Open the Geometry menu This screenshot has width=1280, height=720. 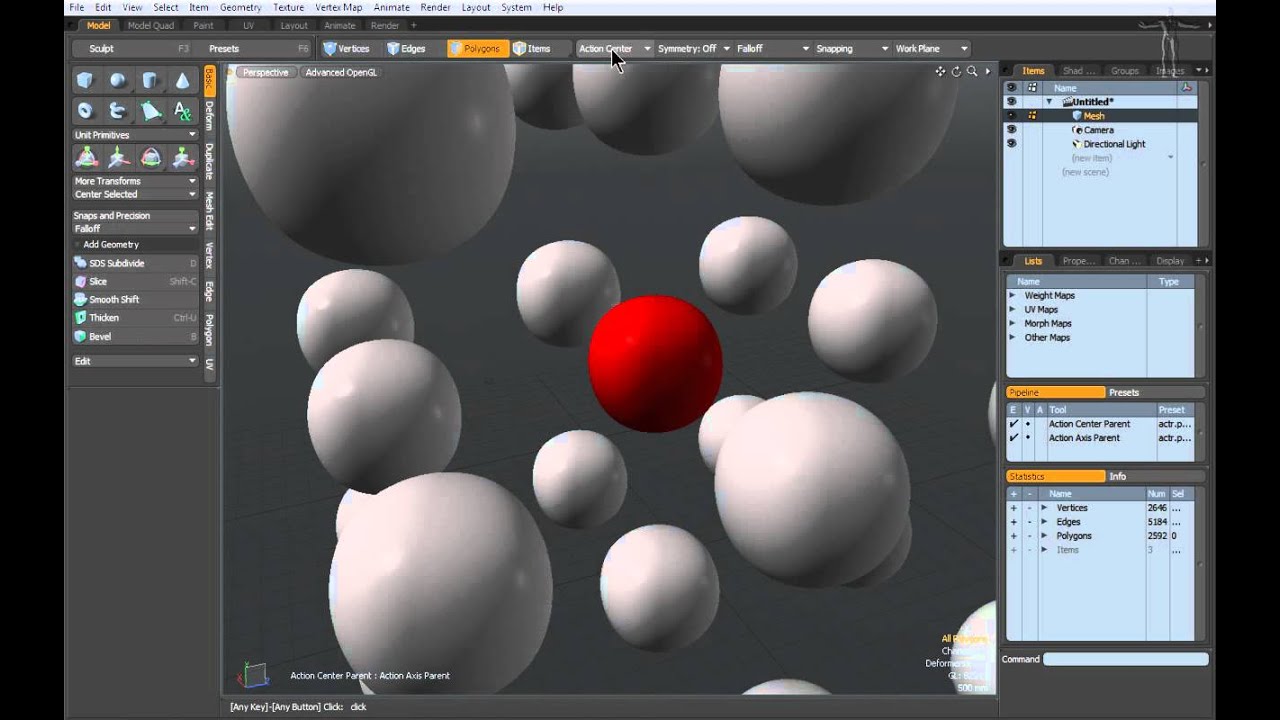240,7
